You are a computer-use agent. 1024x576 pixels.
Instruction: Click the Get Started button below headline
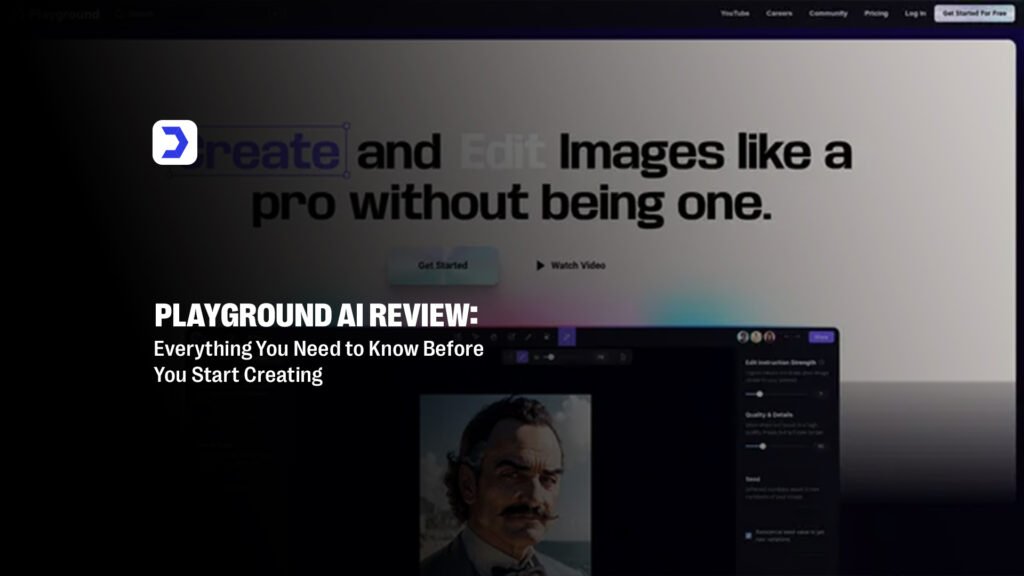[x=442, y=266]
